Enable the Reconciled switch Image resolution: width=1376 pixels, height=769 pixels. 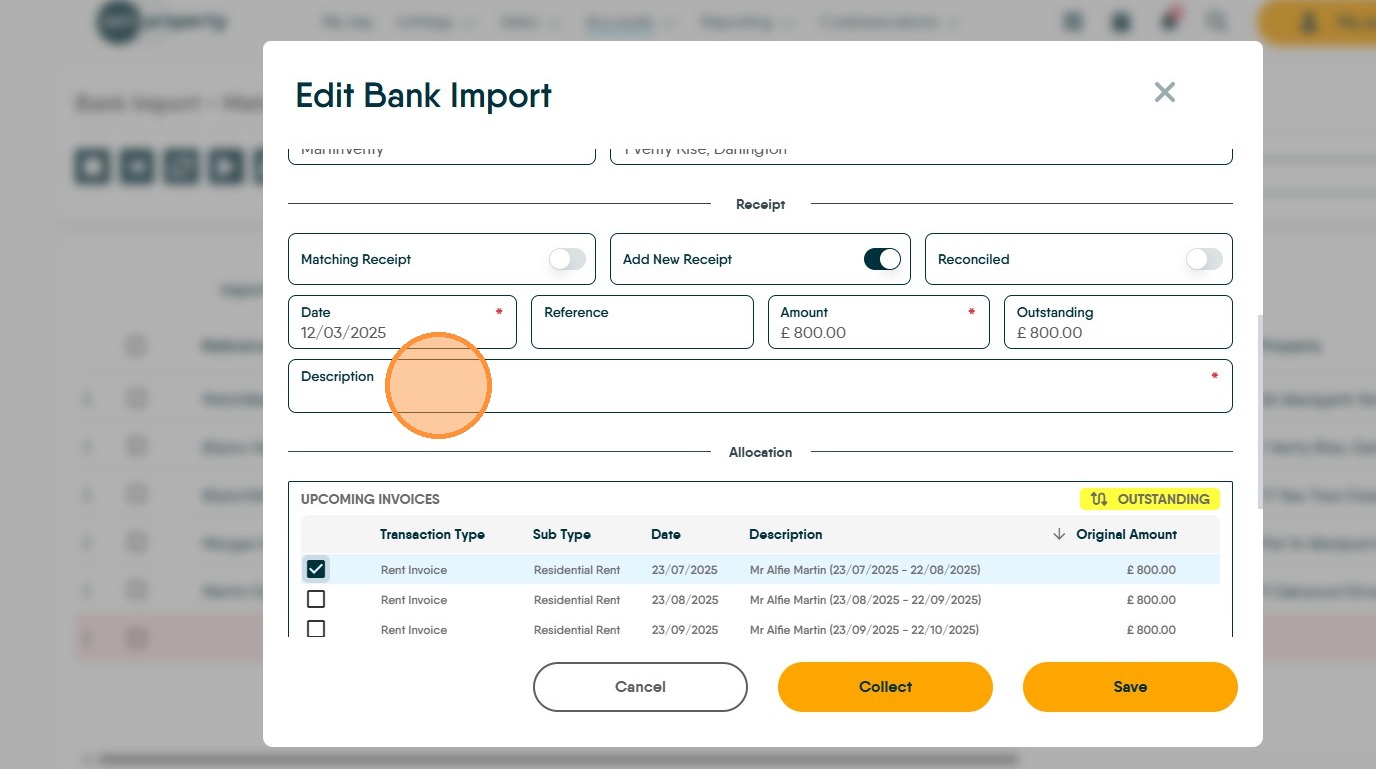tap(1204, 259)
